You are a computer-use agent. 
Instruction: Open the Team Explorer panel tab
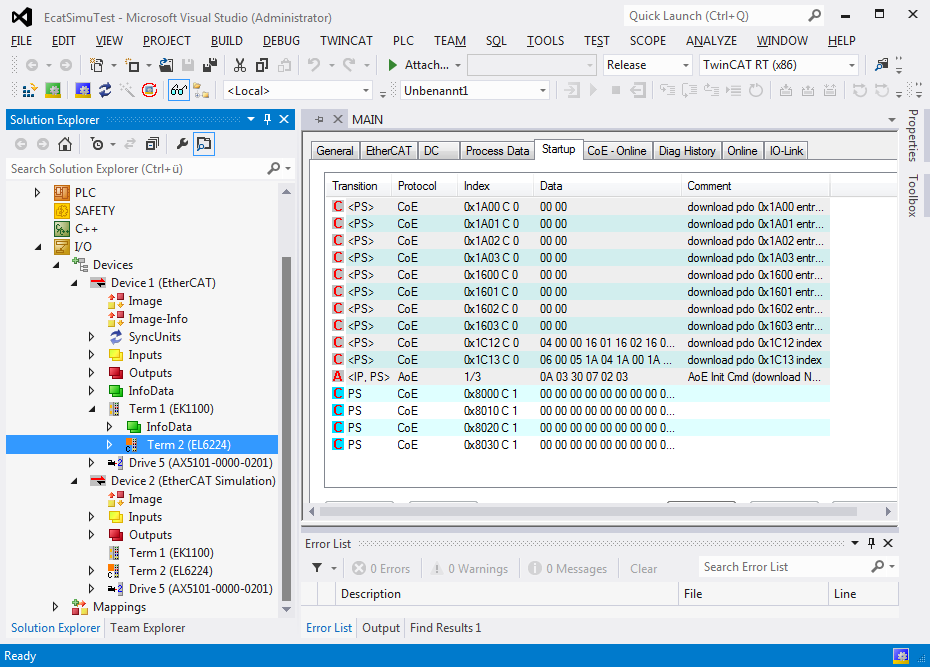[148, 628]
